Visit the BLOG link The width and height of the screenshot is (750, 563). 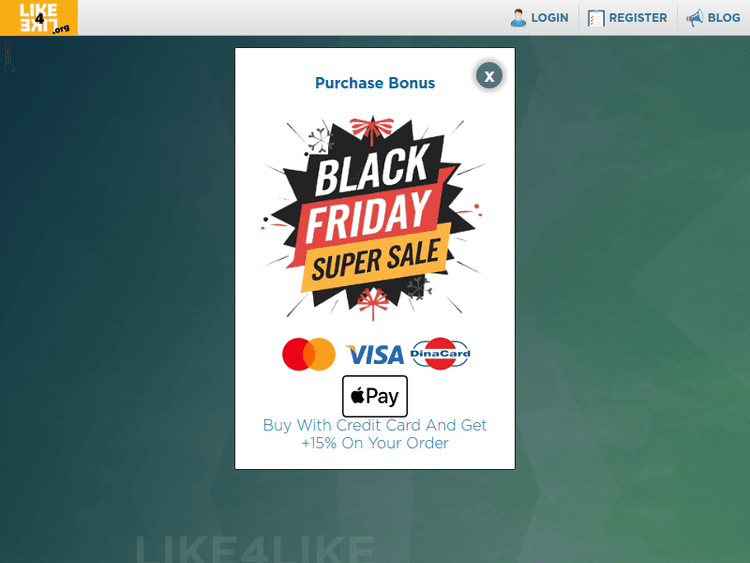pos(724,18)
